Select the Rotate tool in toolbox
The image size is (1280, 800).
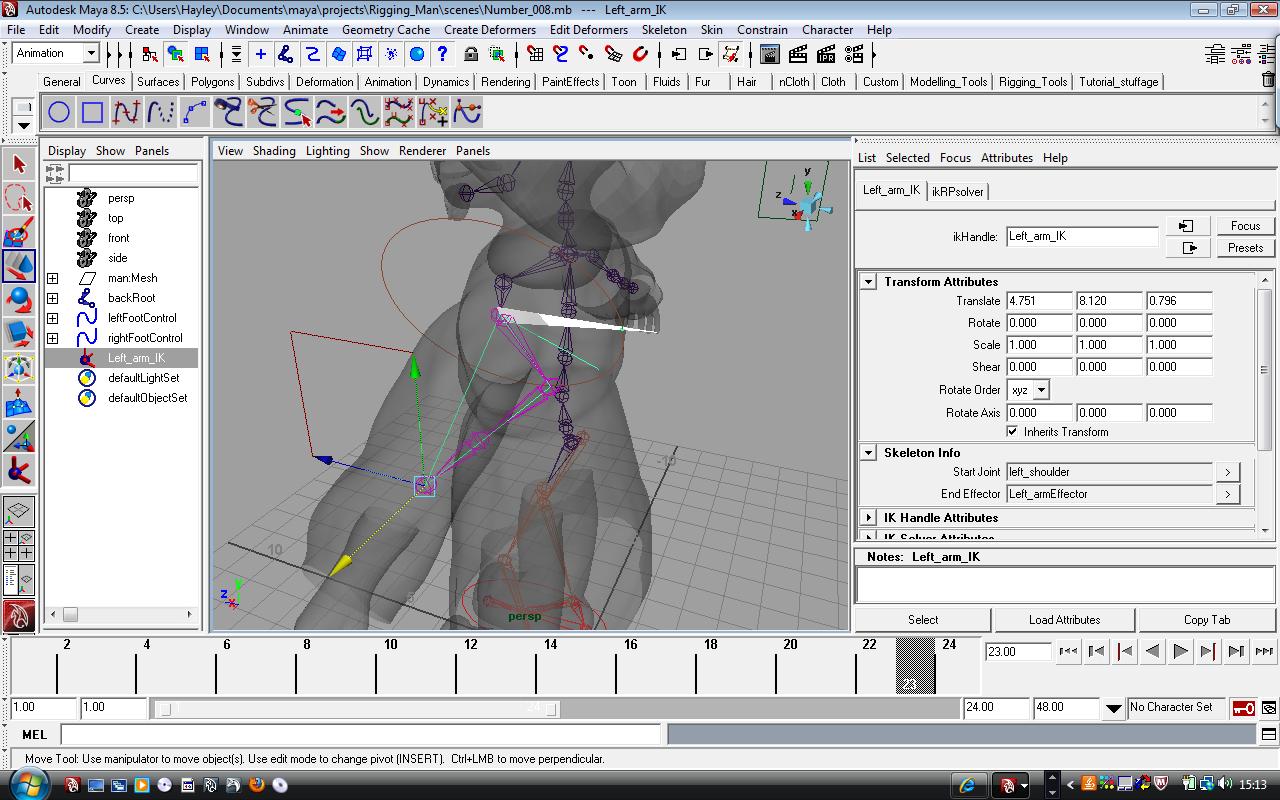pyautogui.click(x=19, y=299)
